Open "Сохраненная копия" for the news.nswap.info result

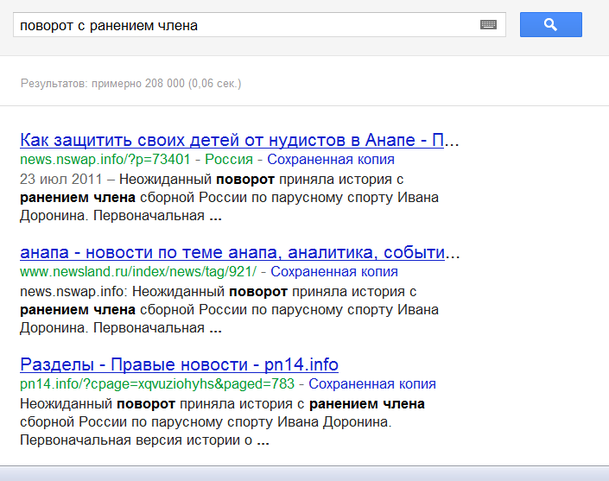[332, 160]
